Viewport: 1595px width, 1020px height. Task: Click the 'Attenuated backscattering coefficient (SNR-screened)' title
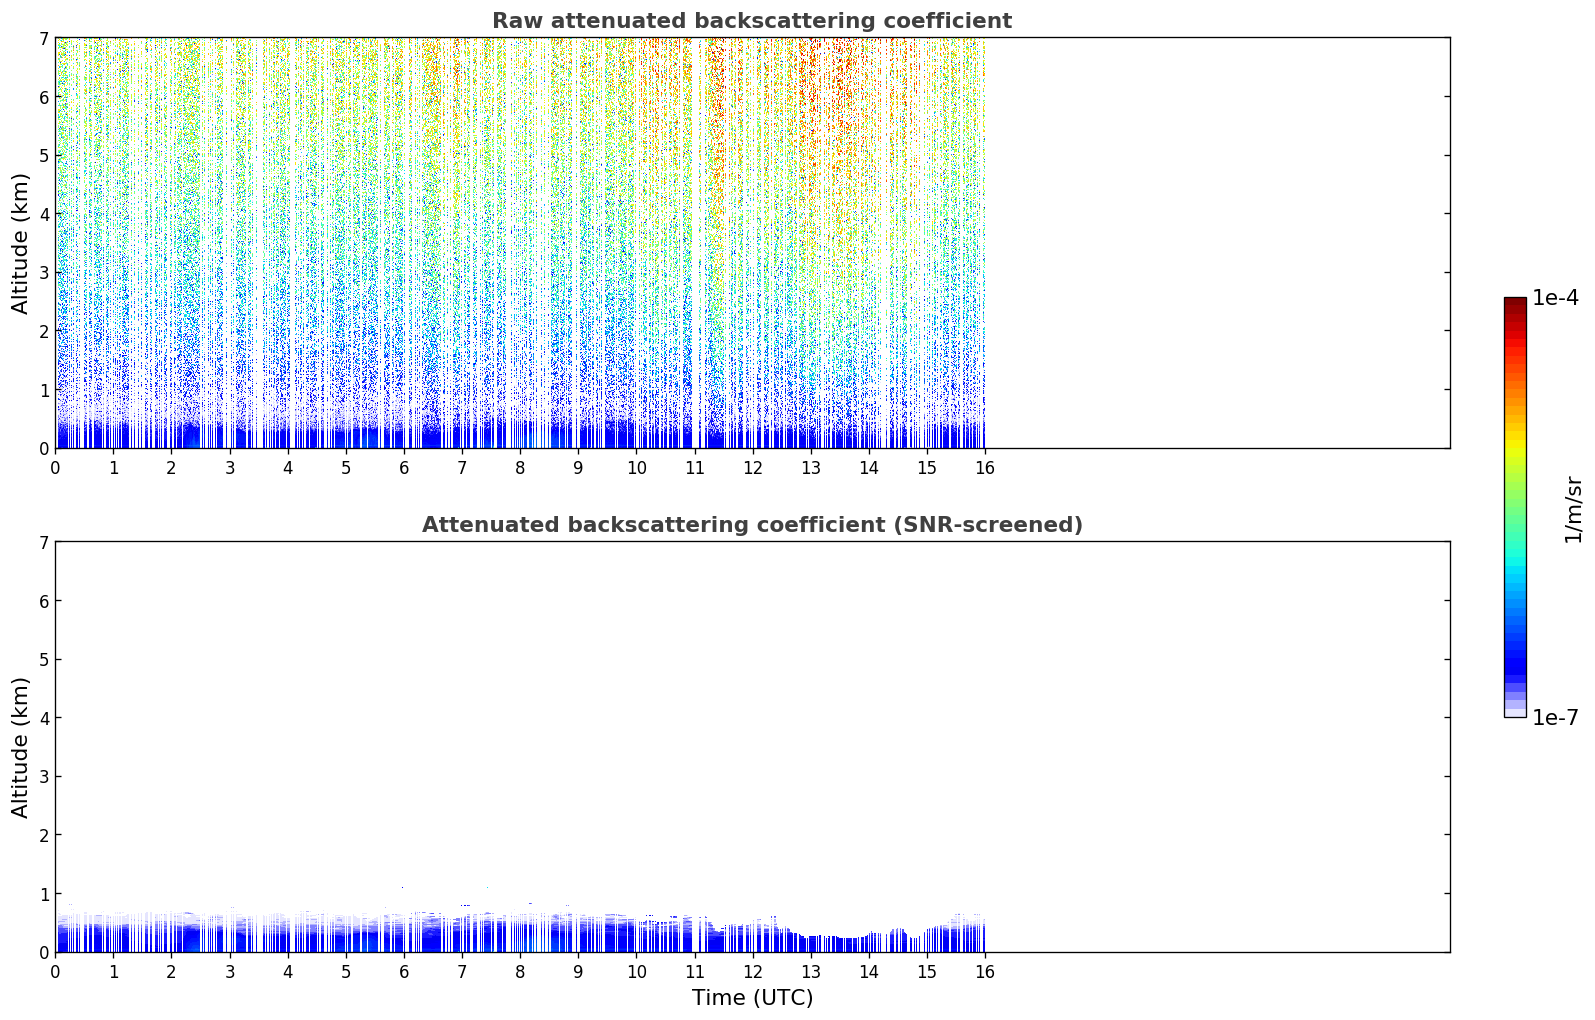point(752,525)
